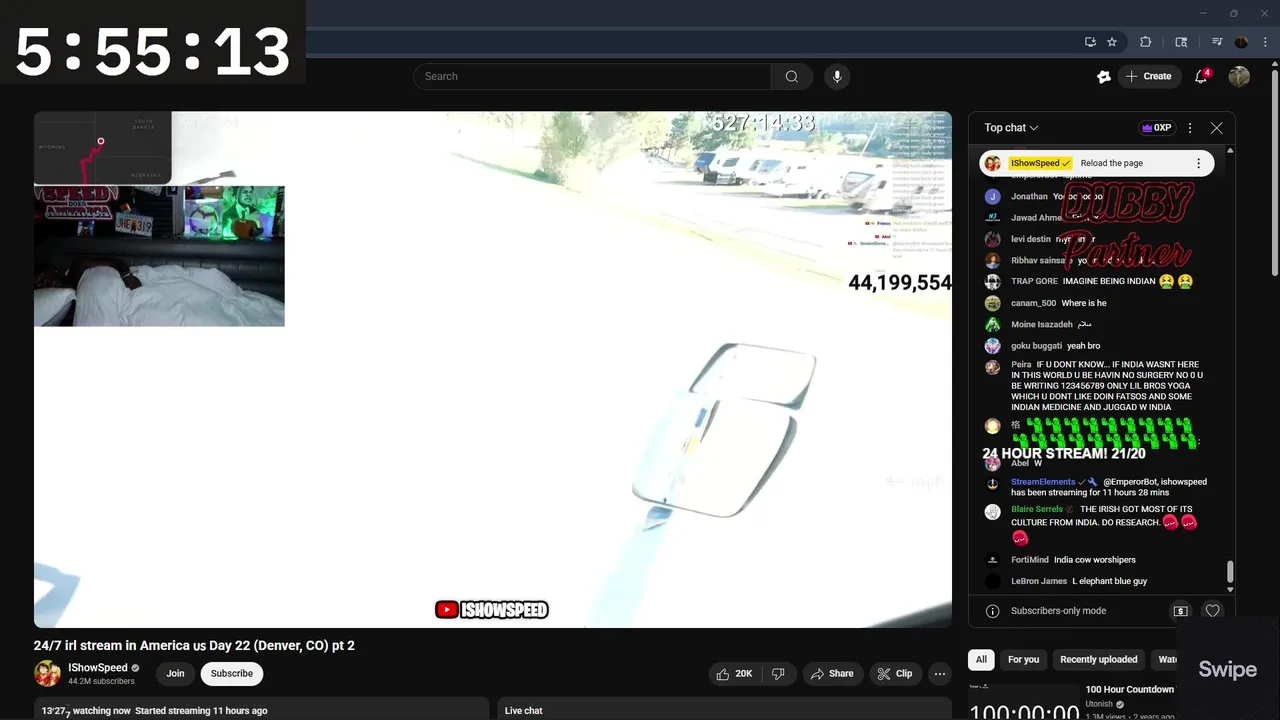Click the Clip button
The image size is (1280, 720).
tap(895, 674)
